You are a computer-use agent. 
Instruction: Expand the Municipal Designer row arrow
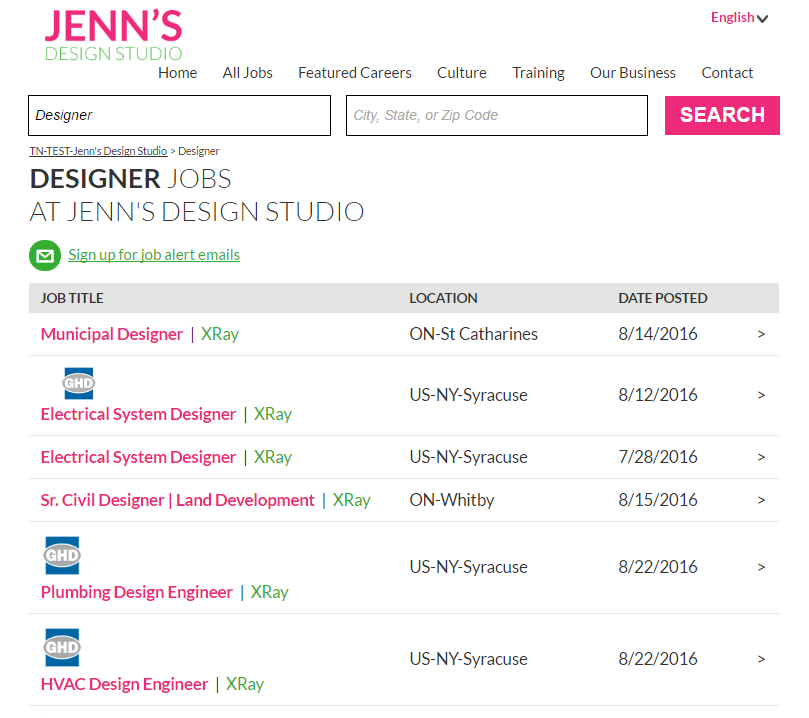point(761,334)
